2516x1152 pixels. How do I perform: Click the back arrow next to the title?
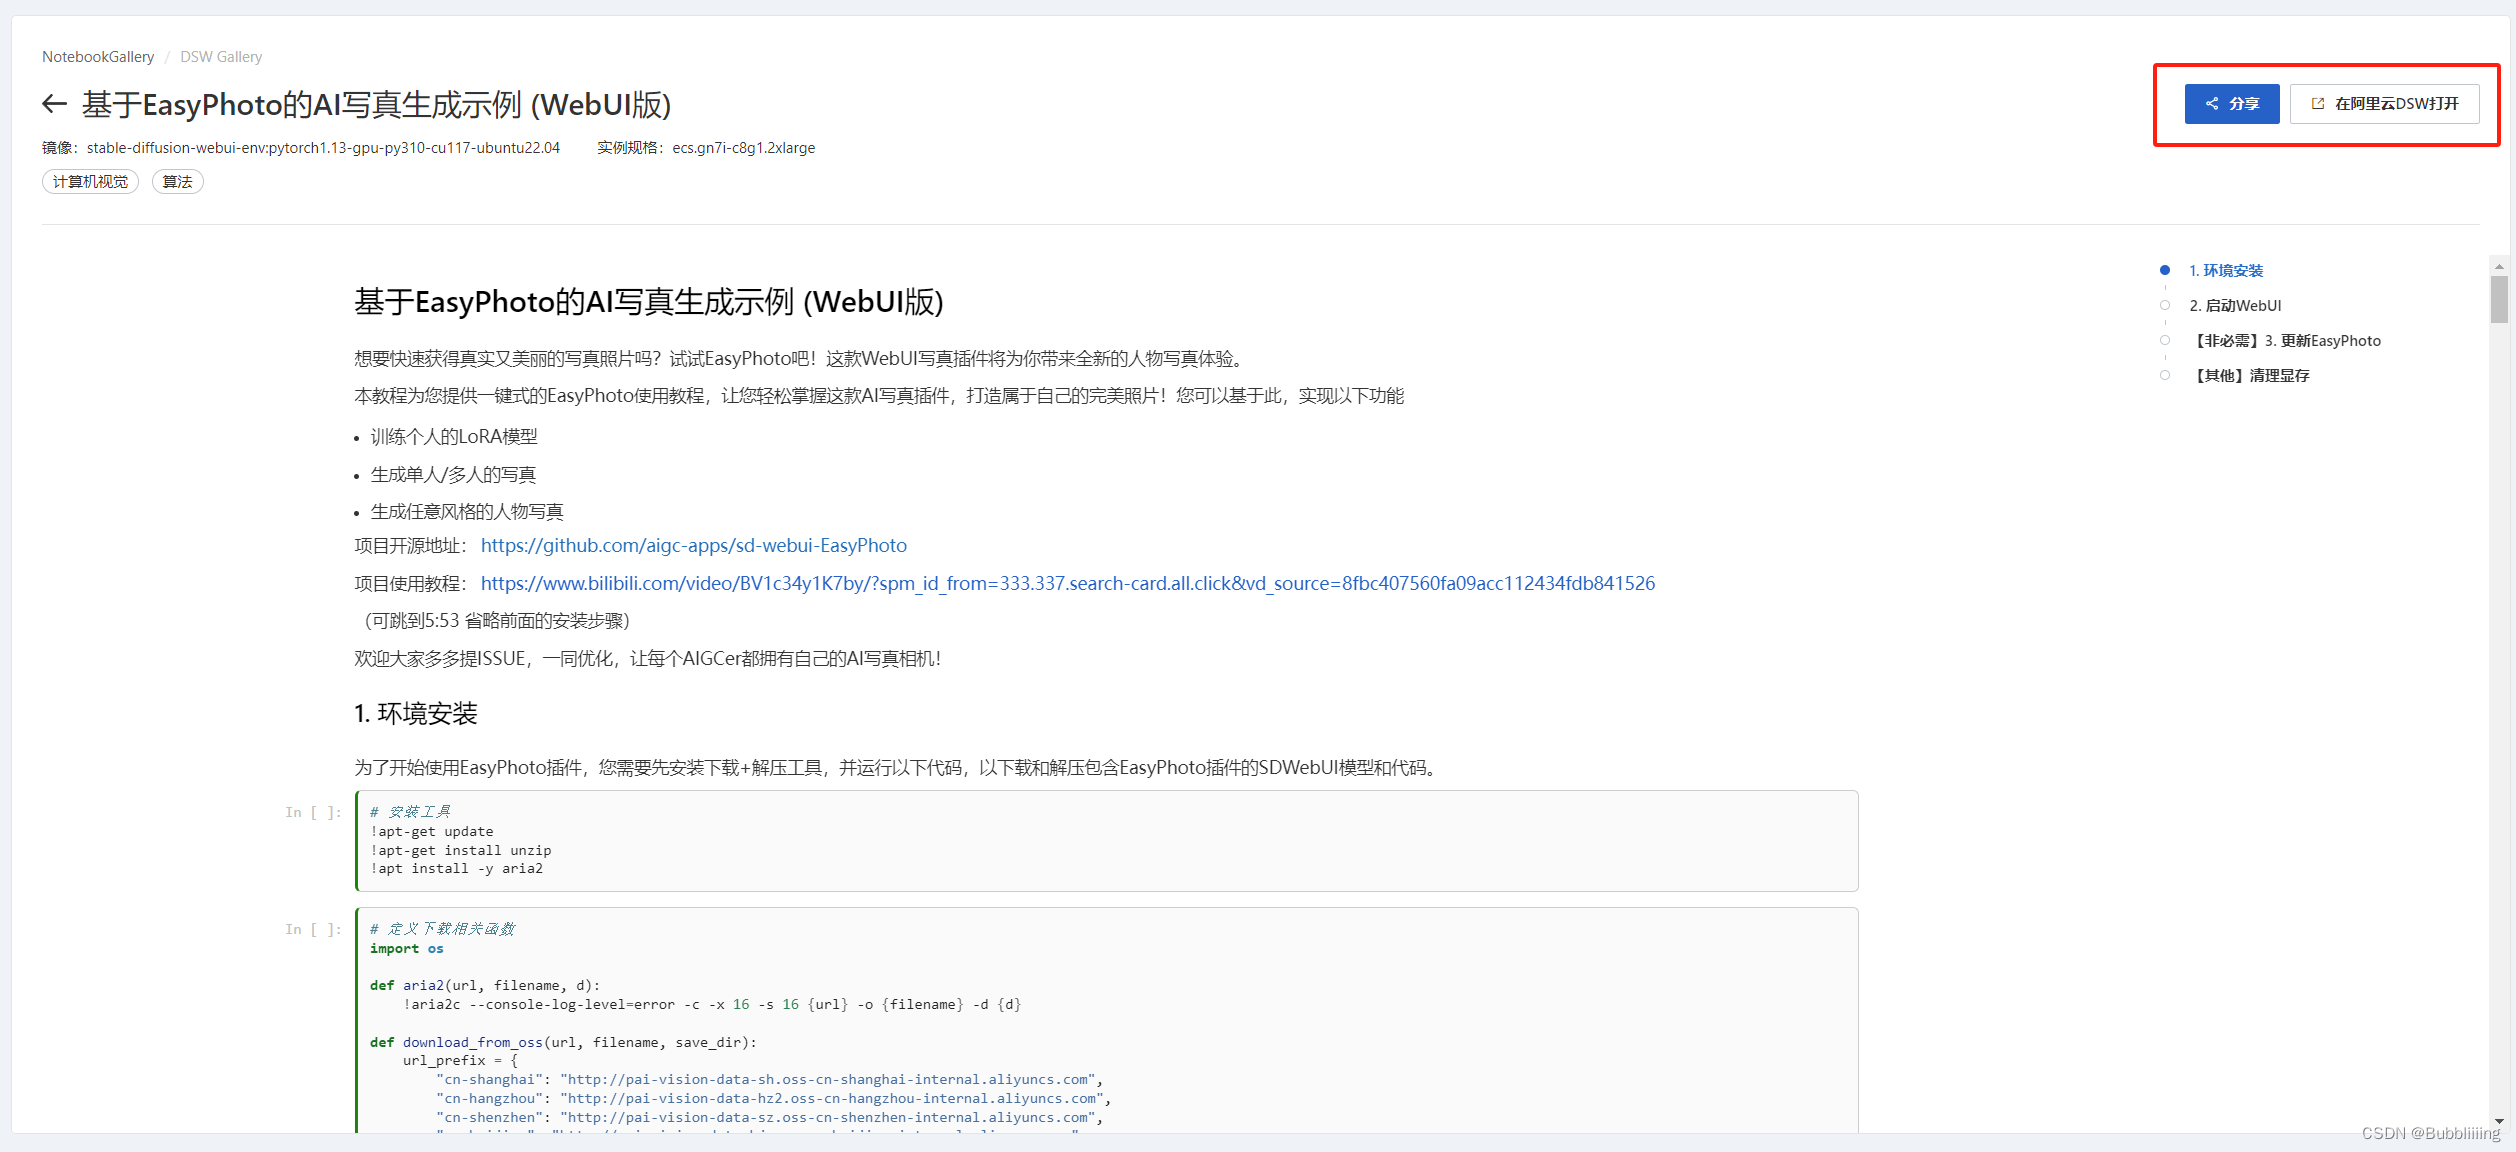(55, 104)
